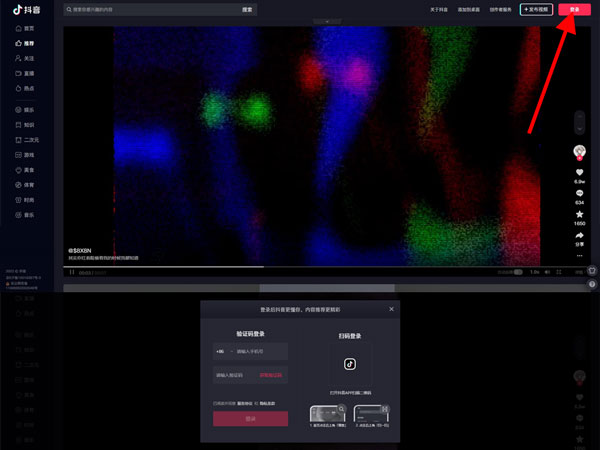Open the three-dots more options icon
600x450 pixels.
579,255
